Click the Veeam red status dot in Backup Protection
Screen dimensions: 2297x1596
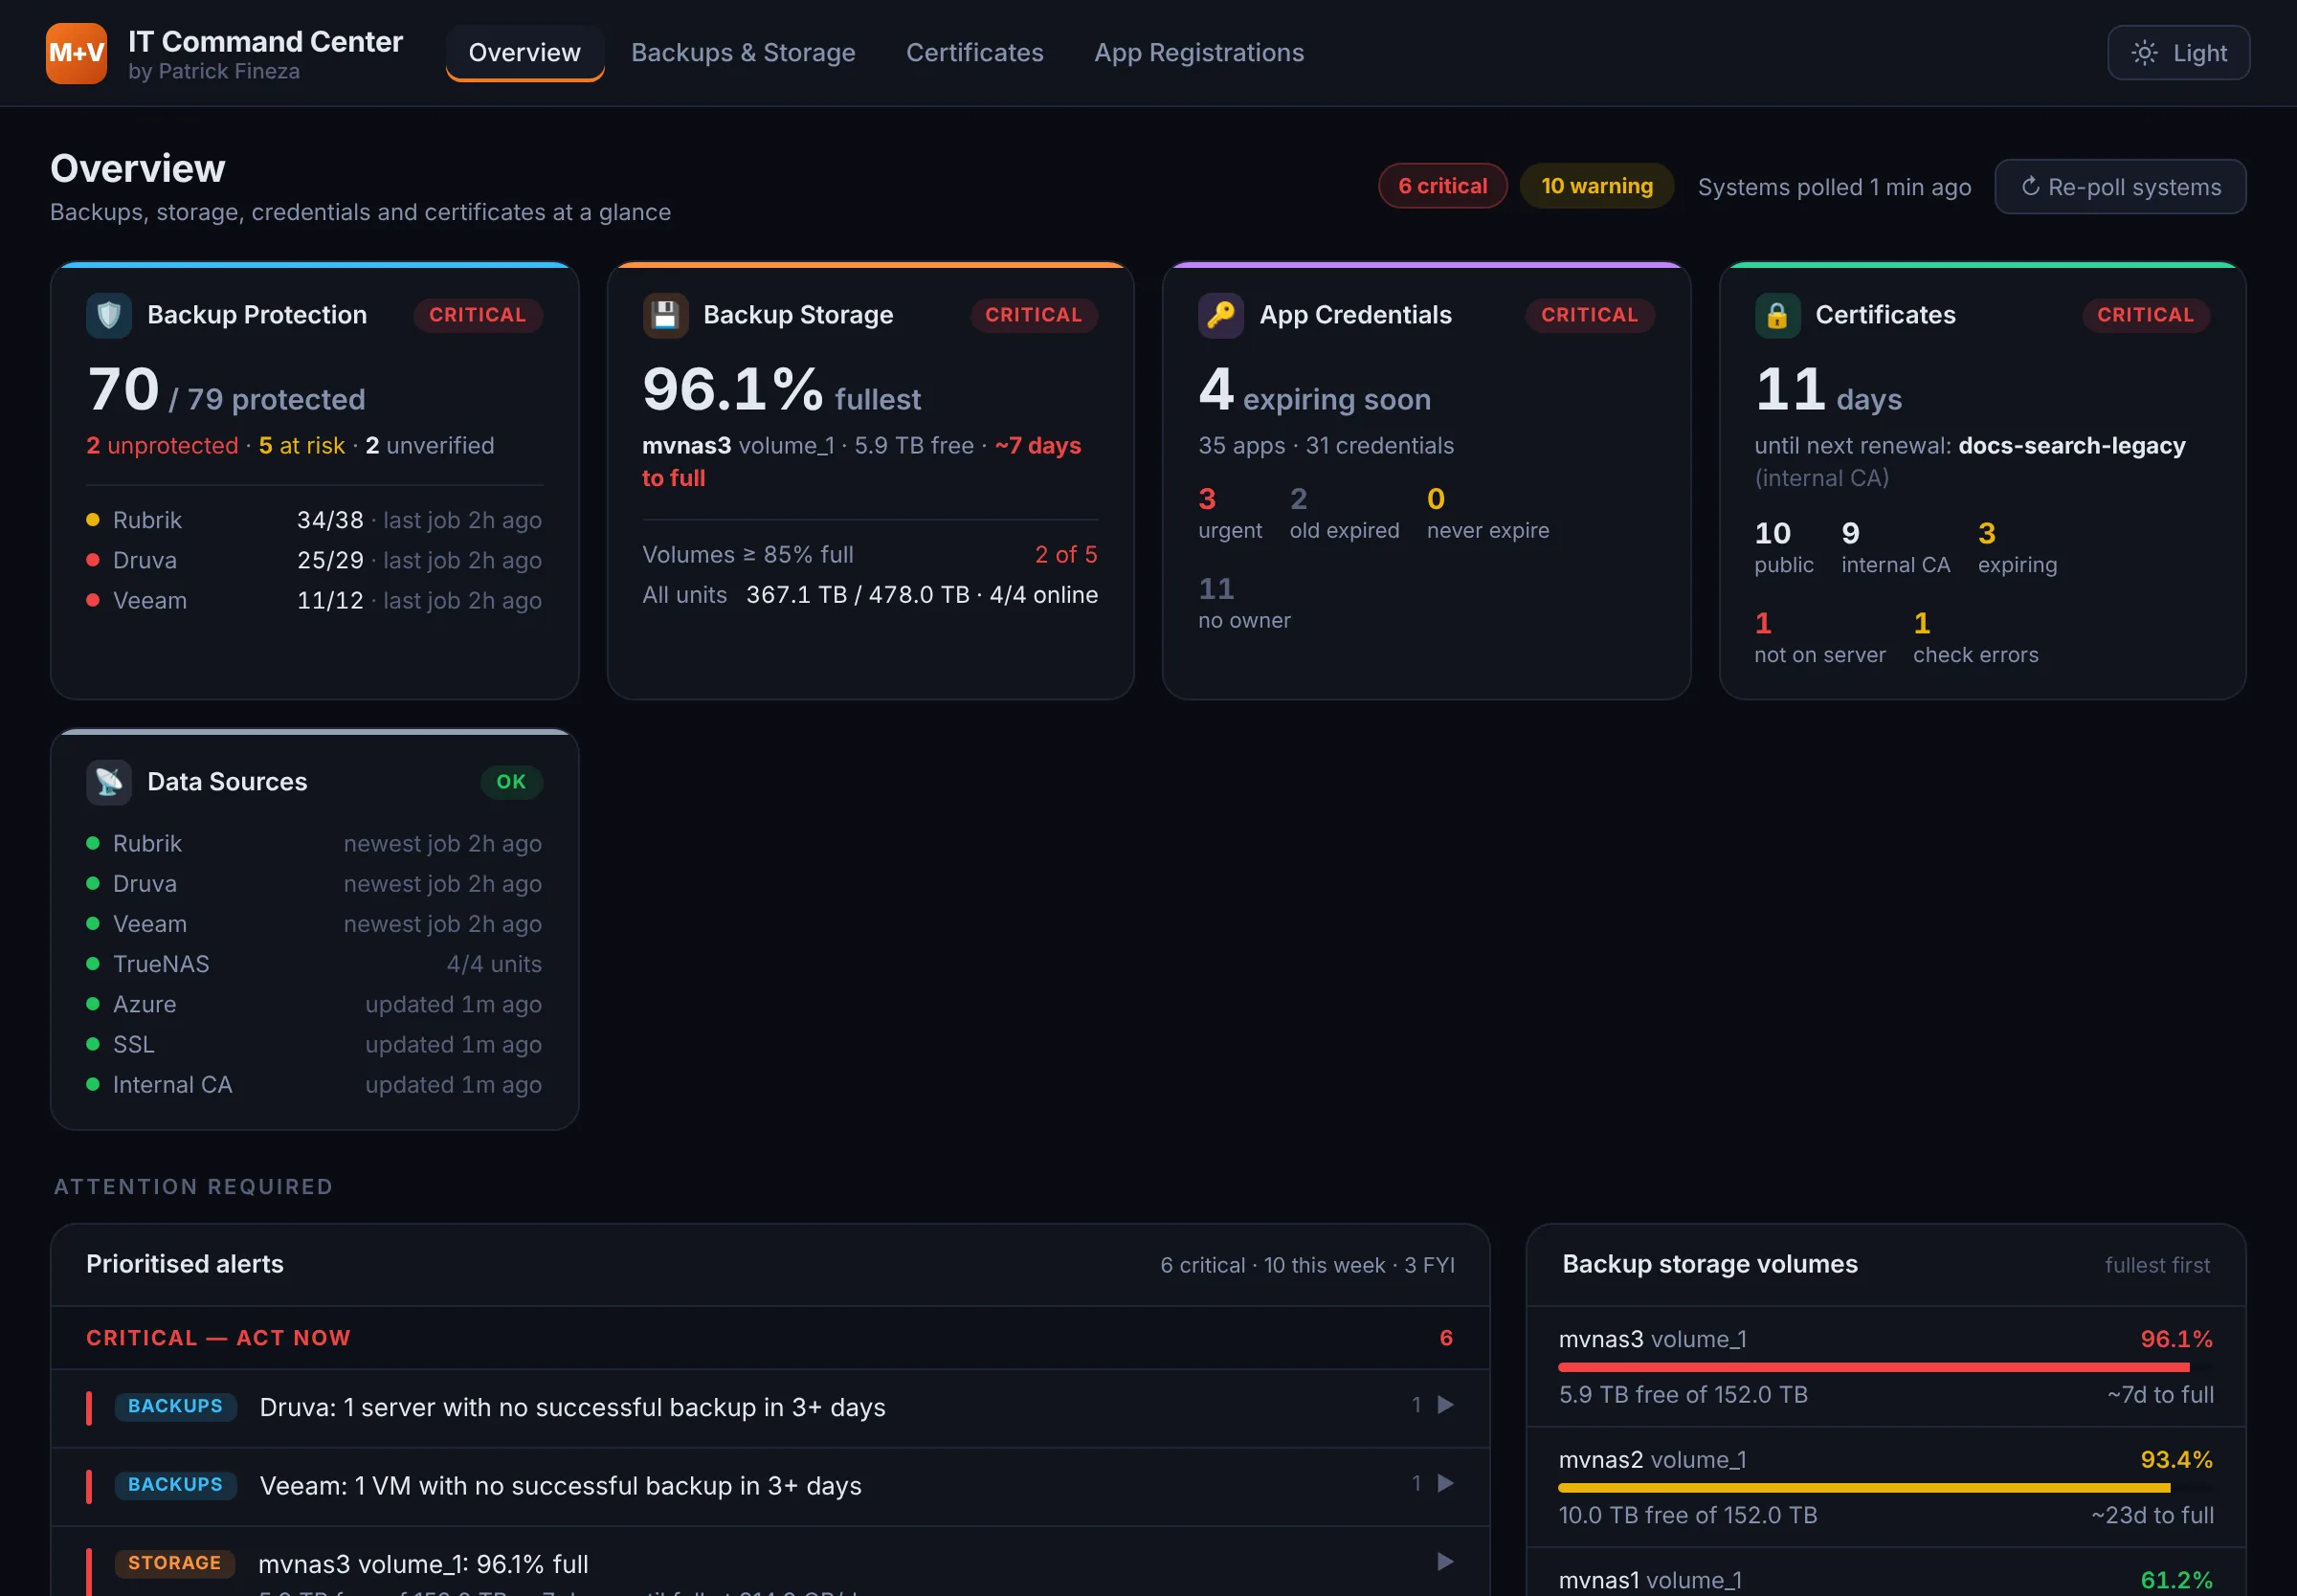coord(93,600)
